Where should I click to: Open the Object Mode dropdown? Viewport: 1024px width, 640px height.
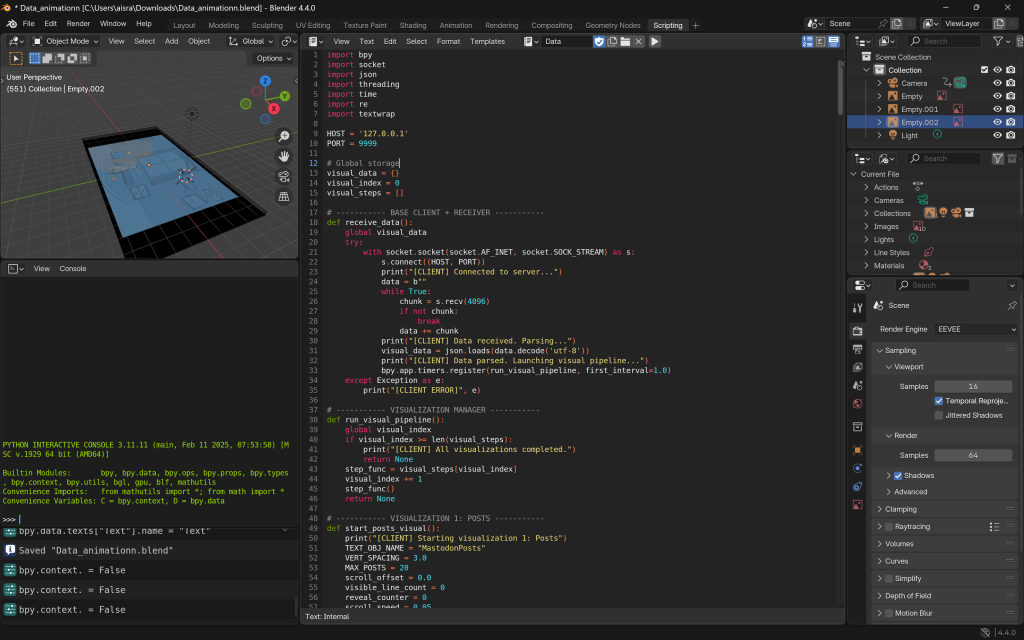tap(65, 41)
